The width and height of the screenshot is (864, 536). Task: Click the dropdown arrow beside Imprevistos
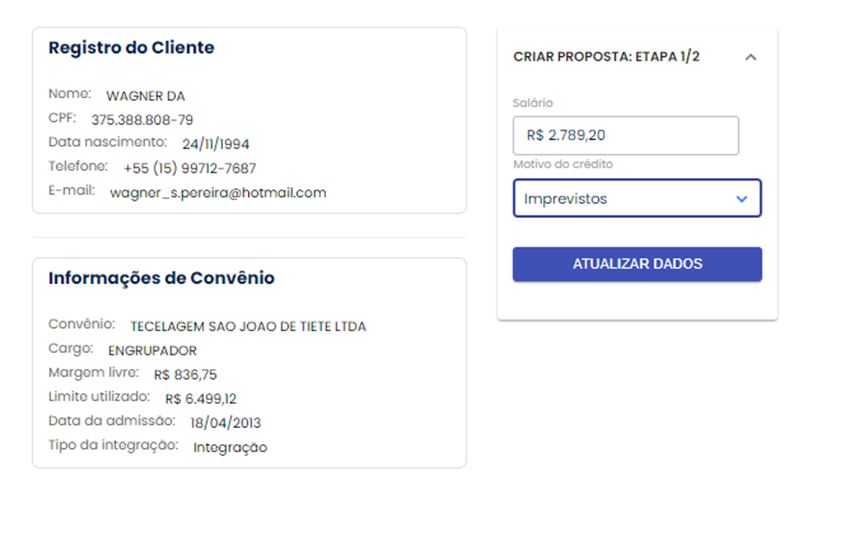(x=741, y=198)
